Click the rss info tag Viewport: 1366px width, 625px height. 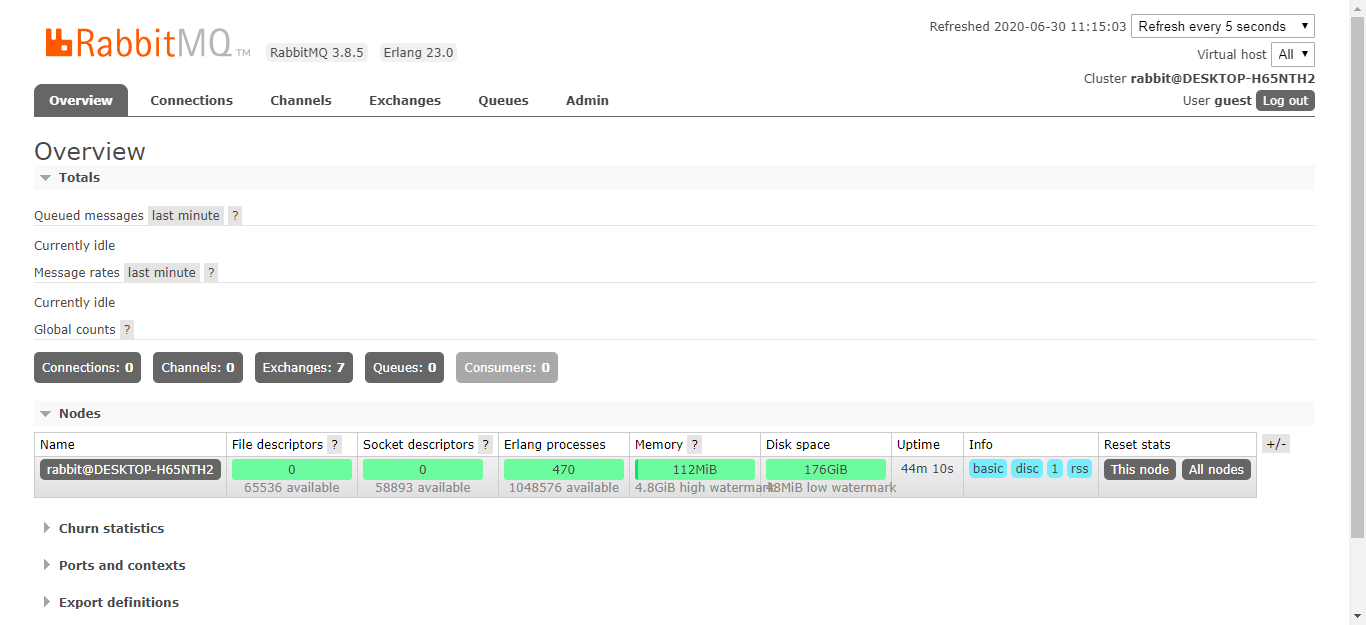tap(1079, 468)
